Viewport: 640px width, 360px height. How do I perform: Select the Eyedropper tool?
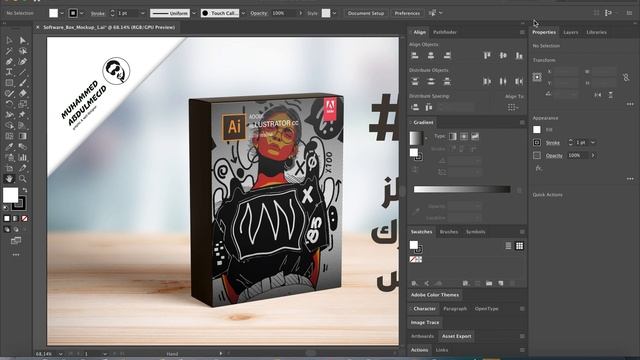coord(9,147)
